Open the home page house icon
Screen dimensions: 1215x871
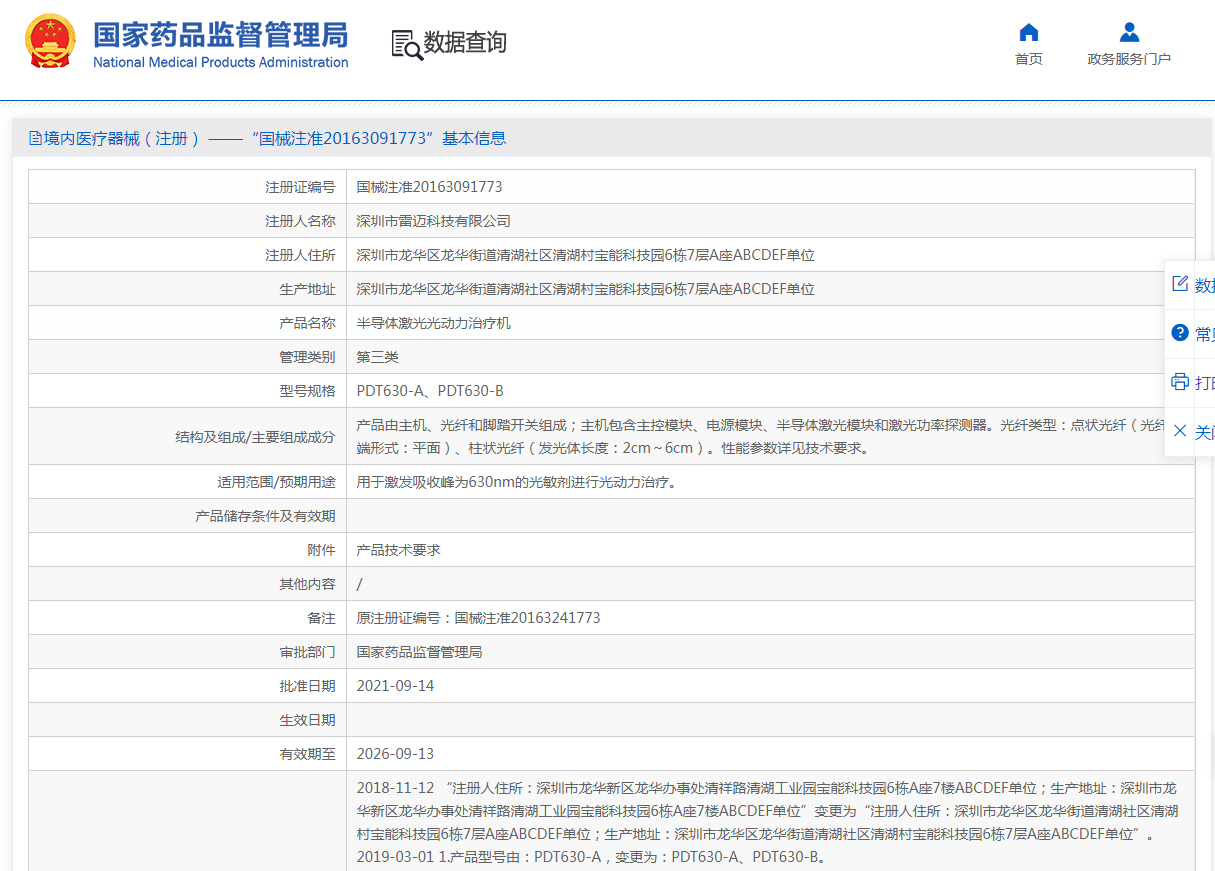(x=1028, y=32)
